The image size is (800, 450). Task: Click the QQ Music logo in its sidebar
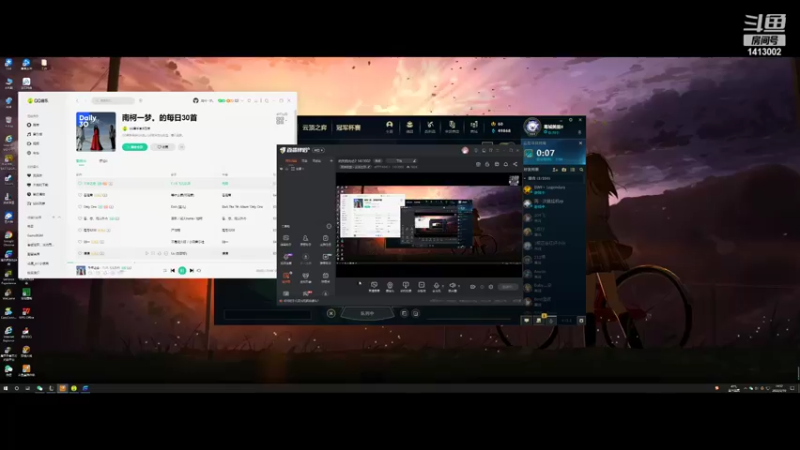38,101
